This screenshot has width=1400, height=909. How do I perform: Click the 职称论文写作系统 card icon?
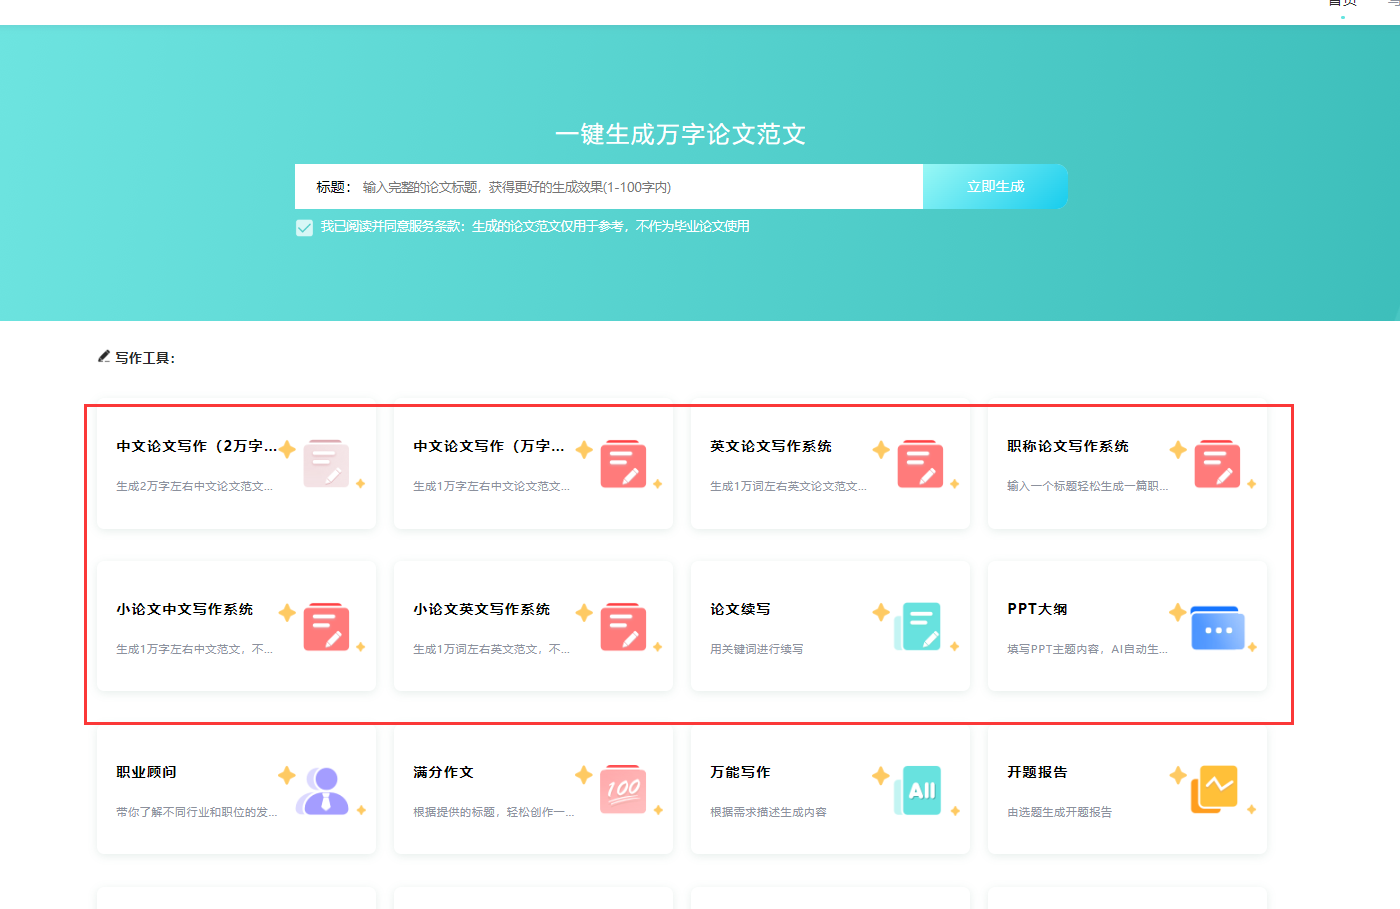tap(1217, 464)
